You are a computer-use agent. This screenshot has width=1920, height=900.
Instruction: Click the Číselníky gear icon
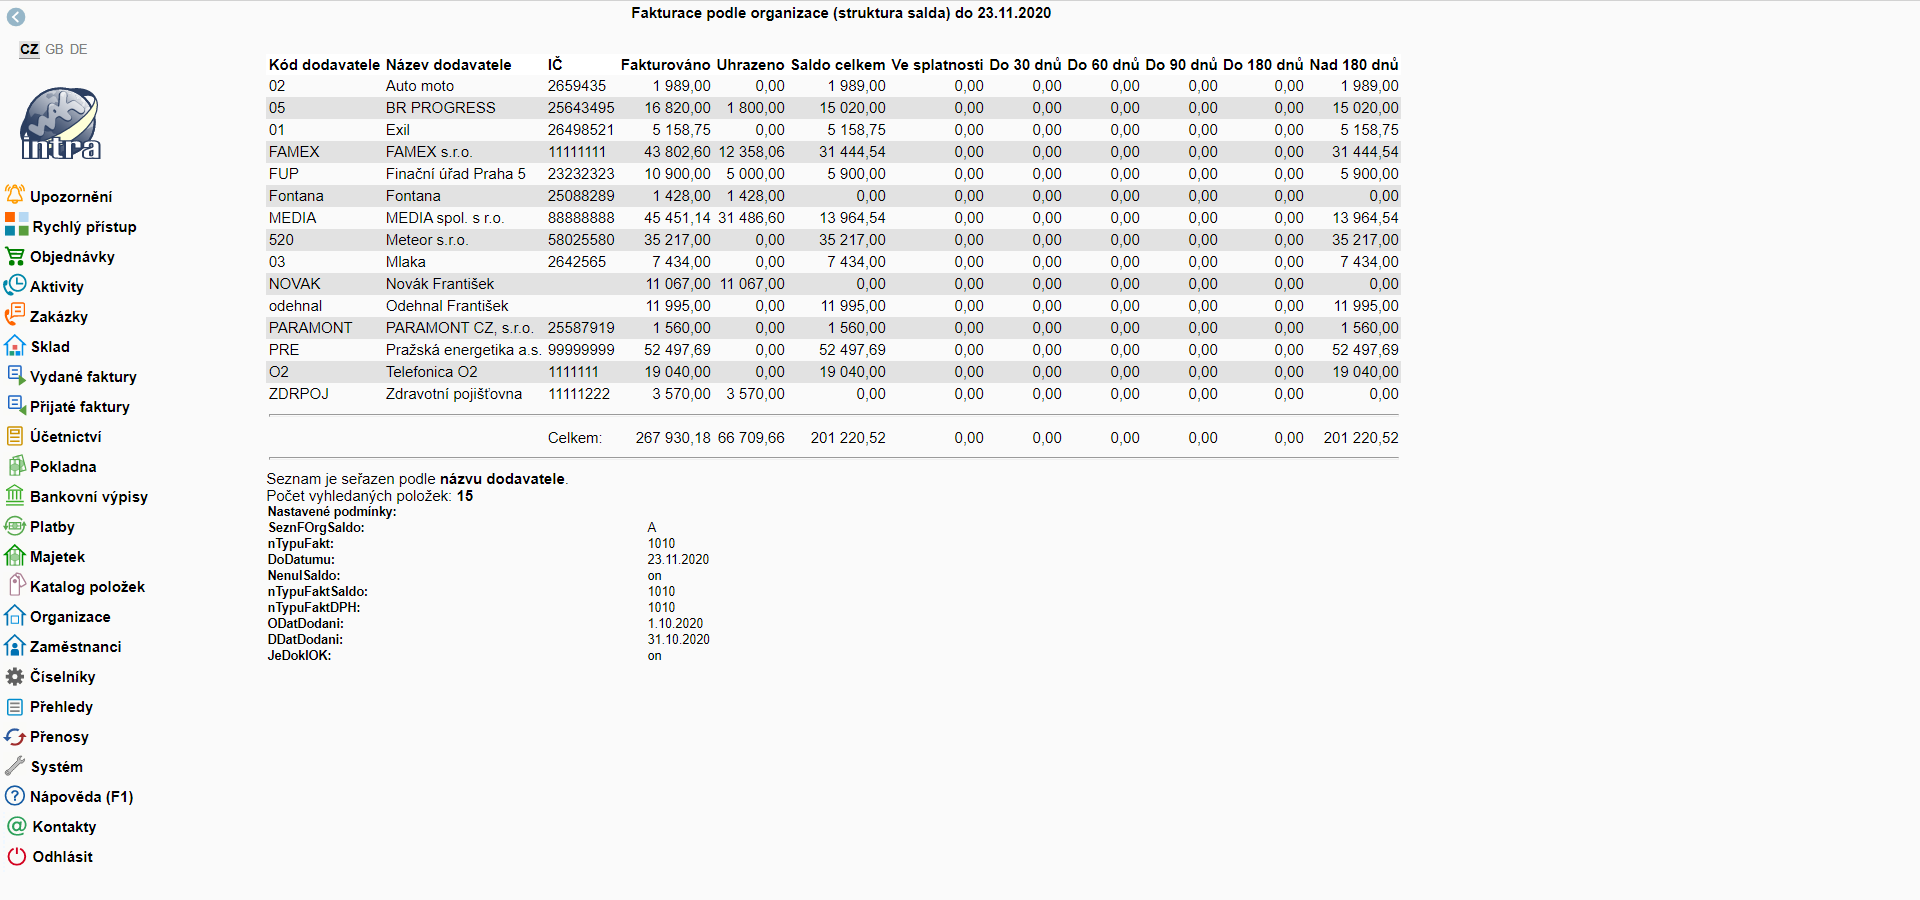(x=15, y=676)
